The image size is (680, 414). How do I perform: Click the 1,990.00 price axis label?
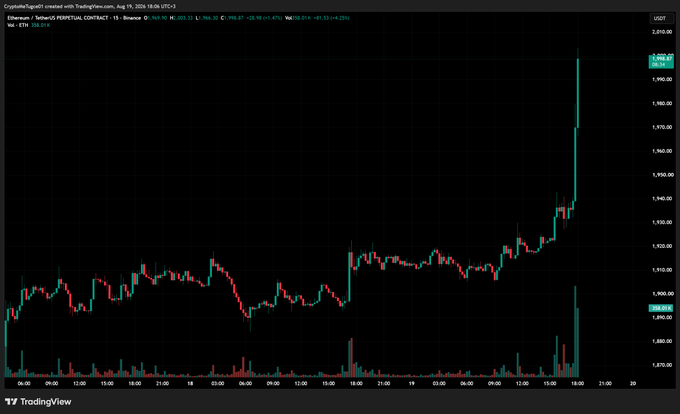pos(662,79)
